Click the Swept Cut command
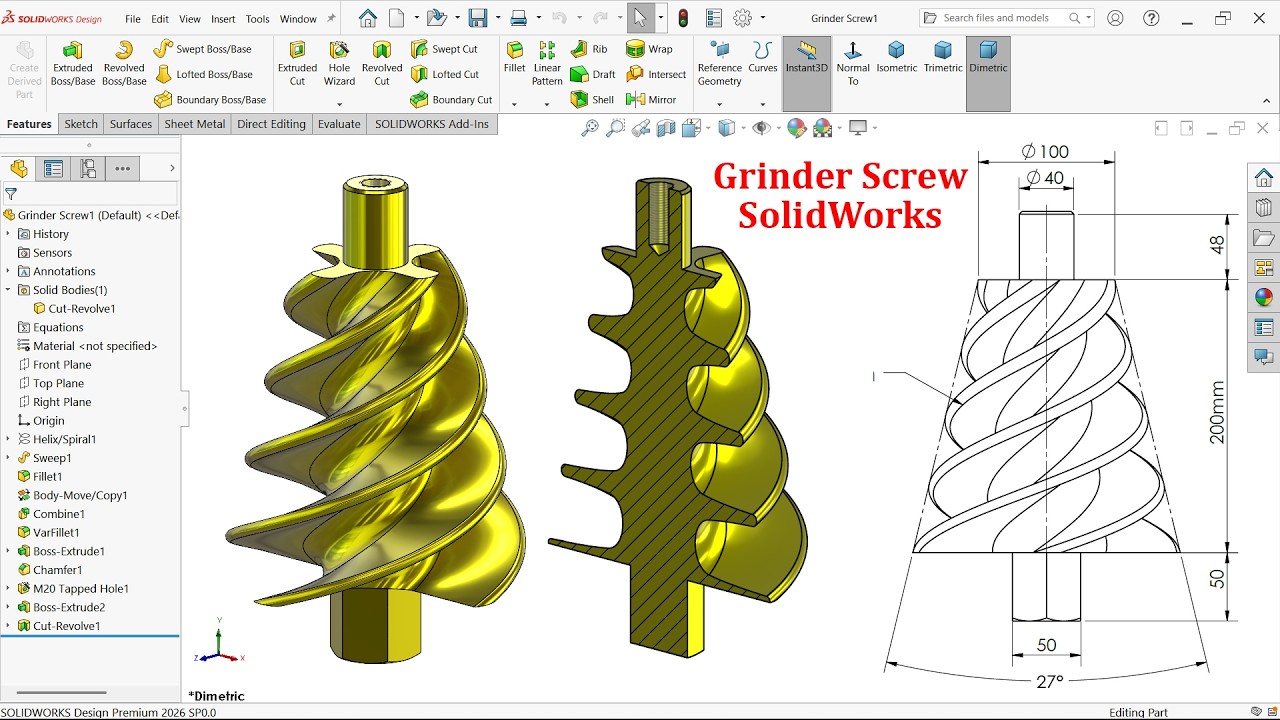Viewport: 1280px width, 720px height. pos(444,49)
